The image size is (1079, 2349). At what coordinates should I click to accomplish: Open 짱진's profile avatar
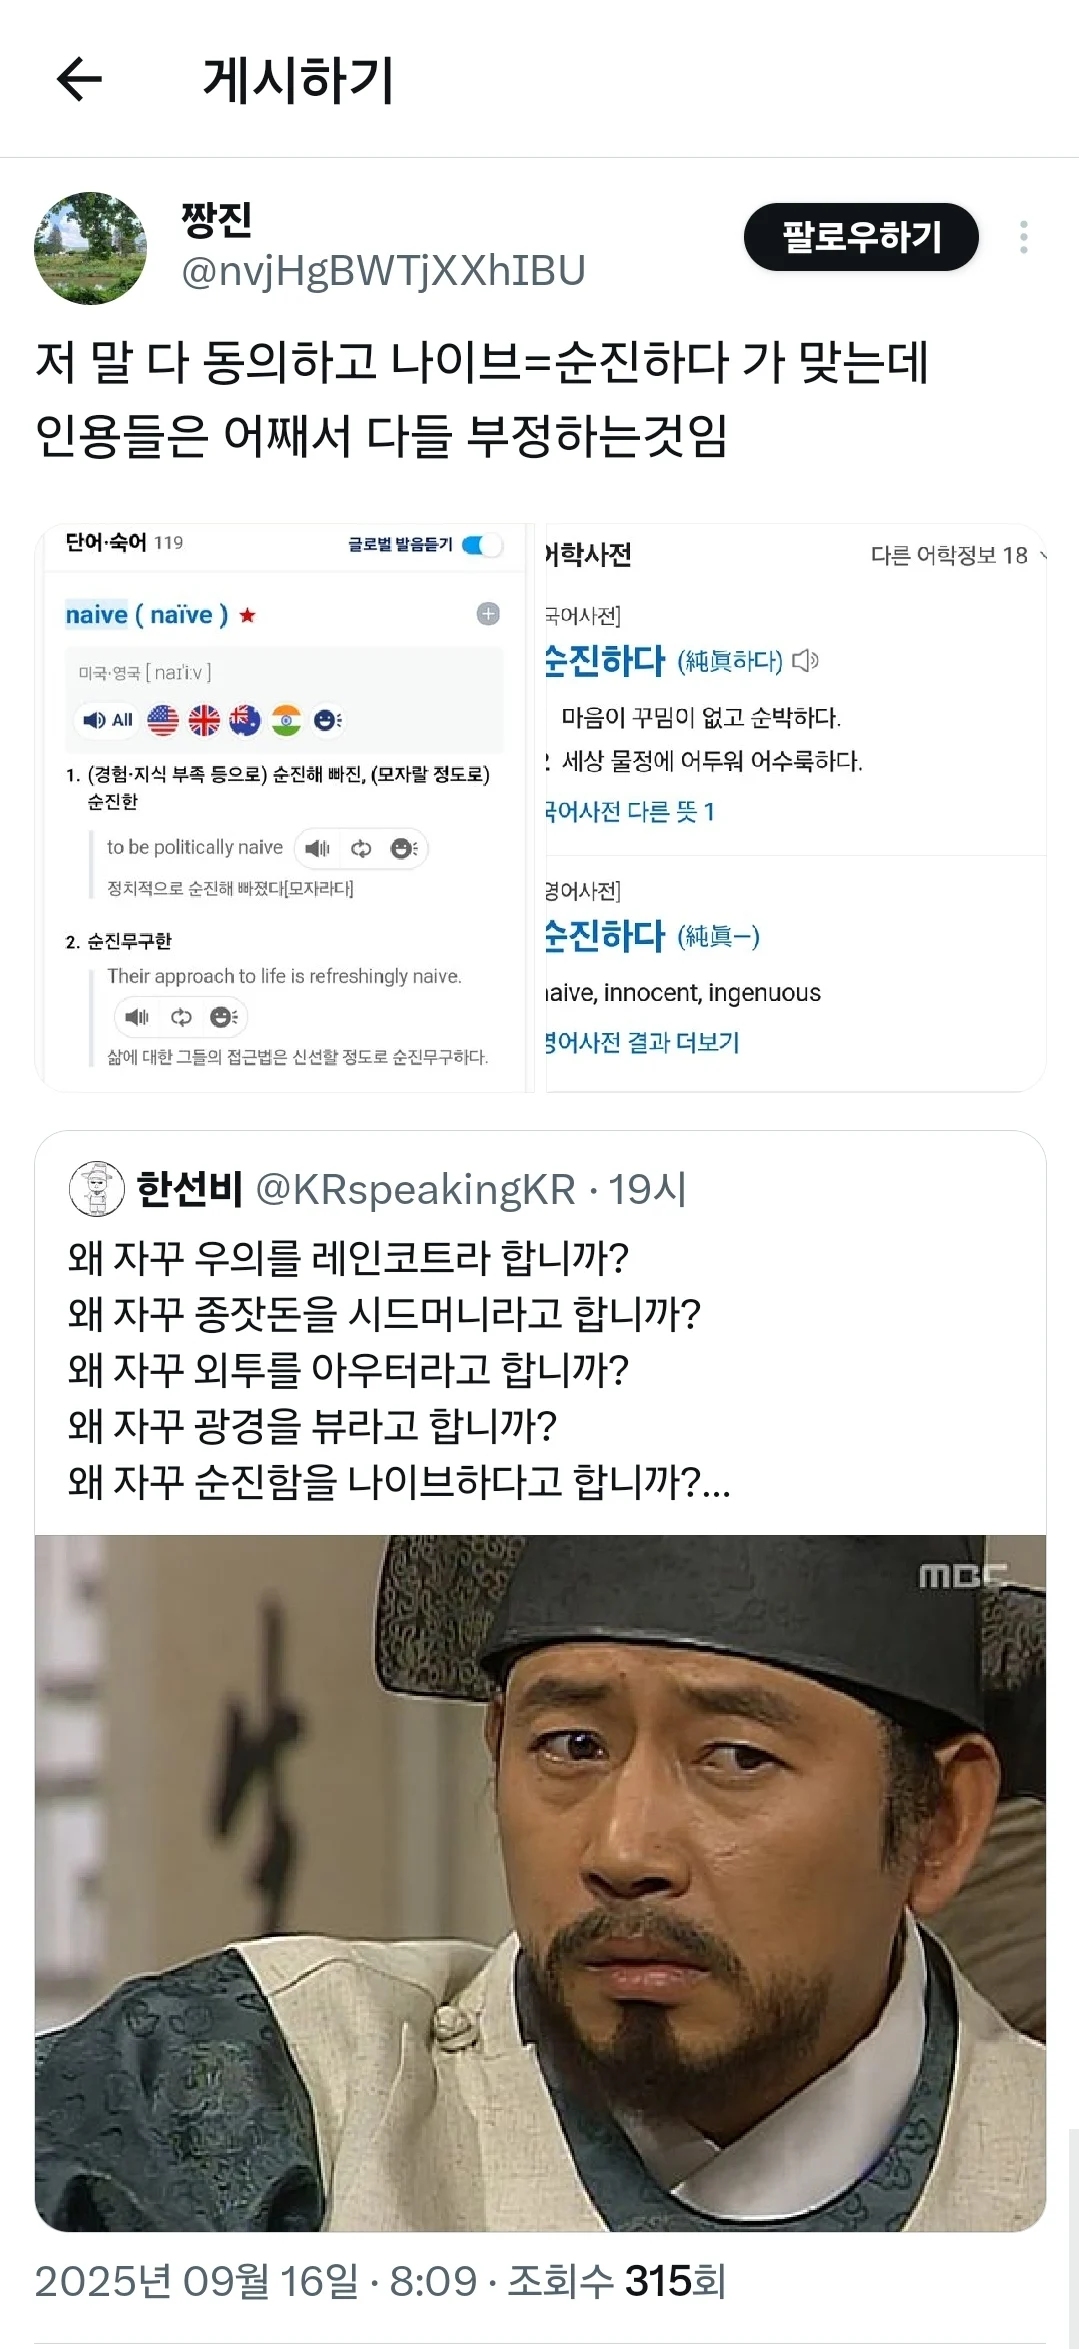pos(90,248)
